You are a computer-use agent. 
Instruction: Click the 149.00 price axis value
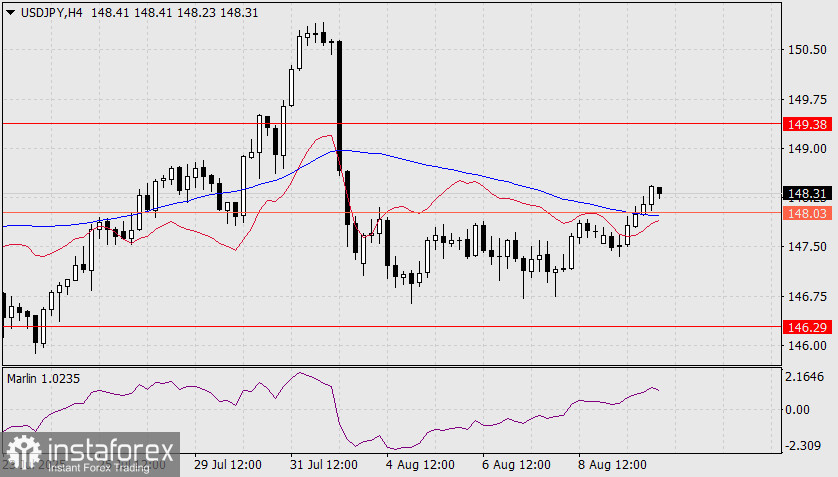point(807,148)
